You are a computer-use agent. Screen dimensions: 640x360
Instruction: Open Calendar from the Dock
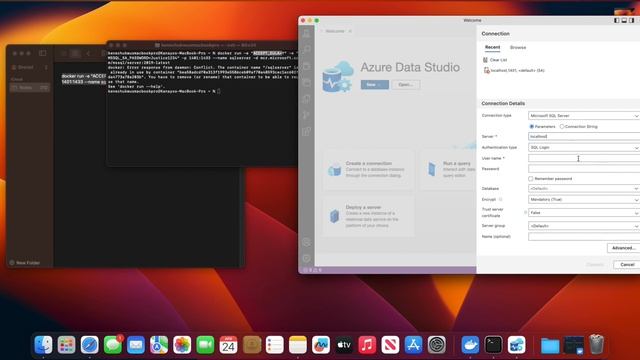[228, 345]
